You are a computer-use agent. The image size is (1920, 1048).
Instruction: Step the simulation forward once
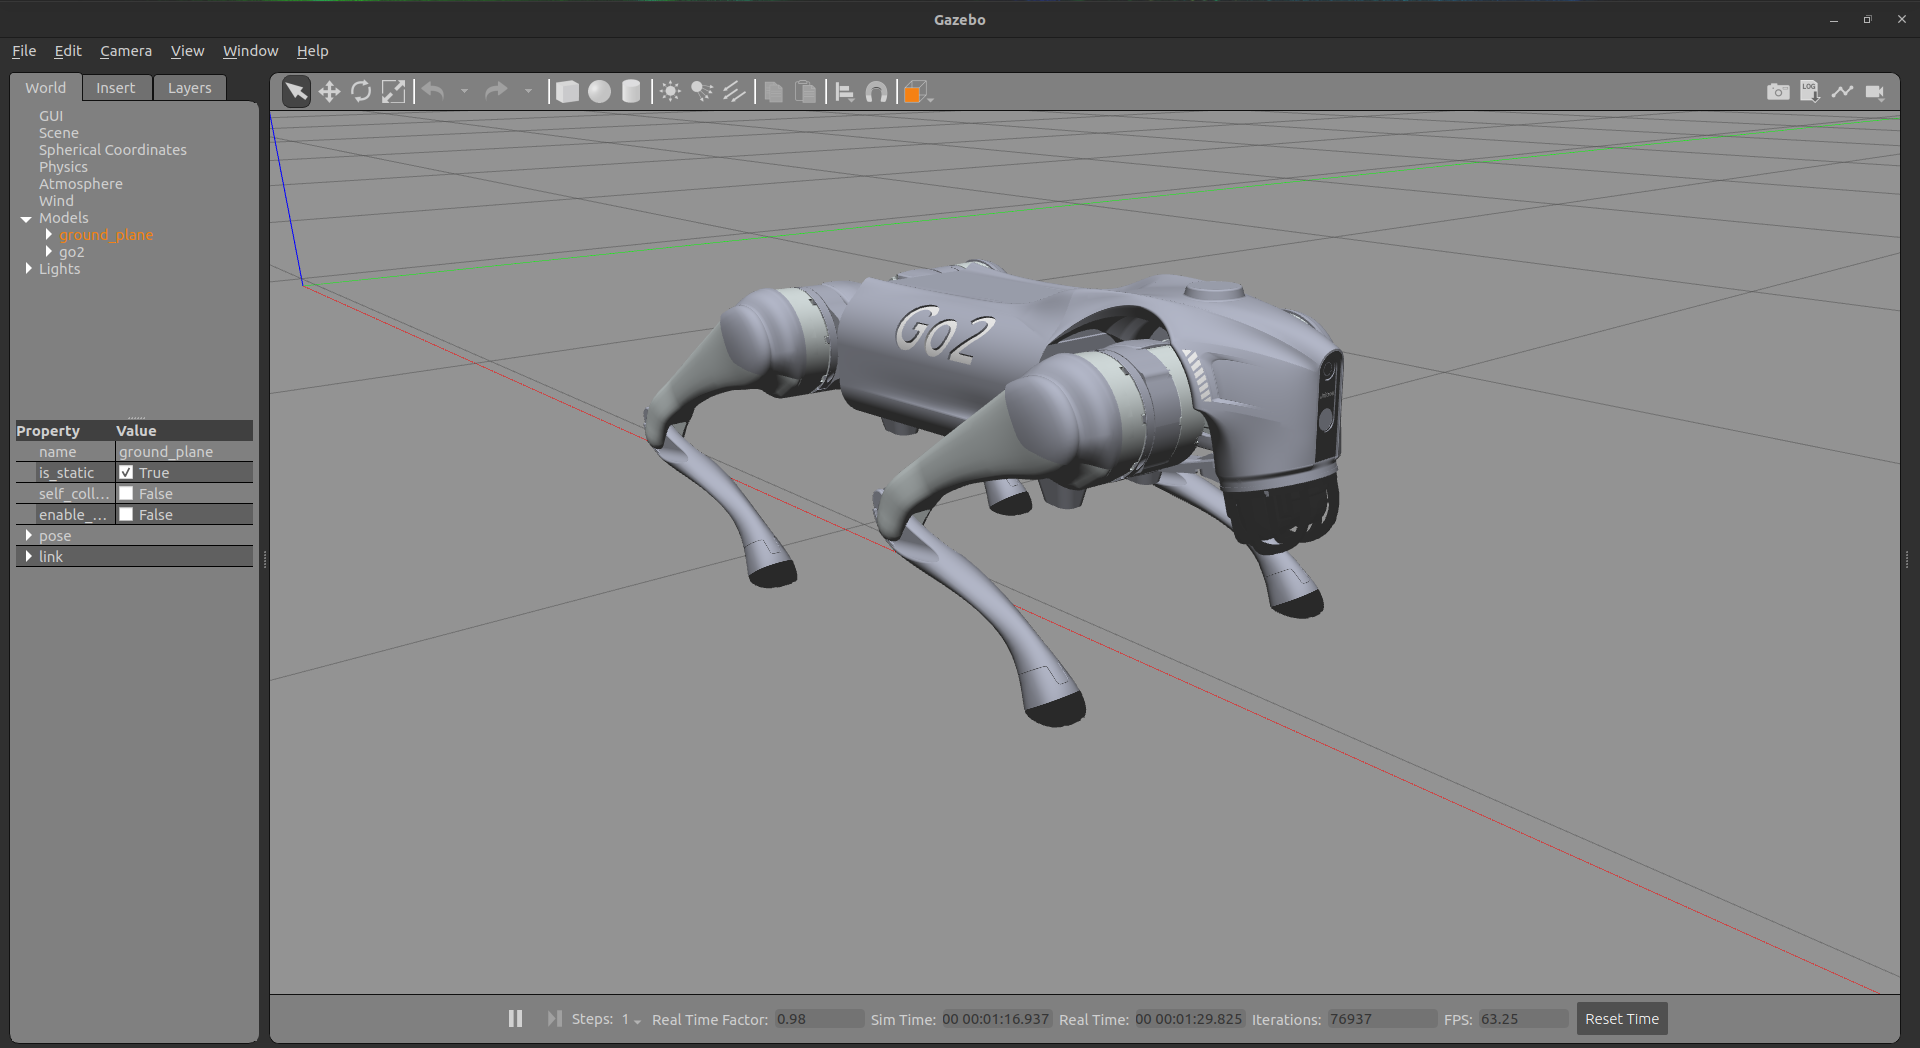click(554, 1018)
